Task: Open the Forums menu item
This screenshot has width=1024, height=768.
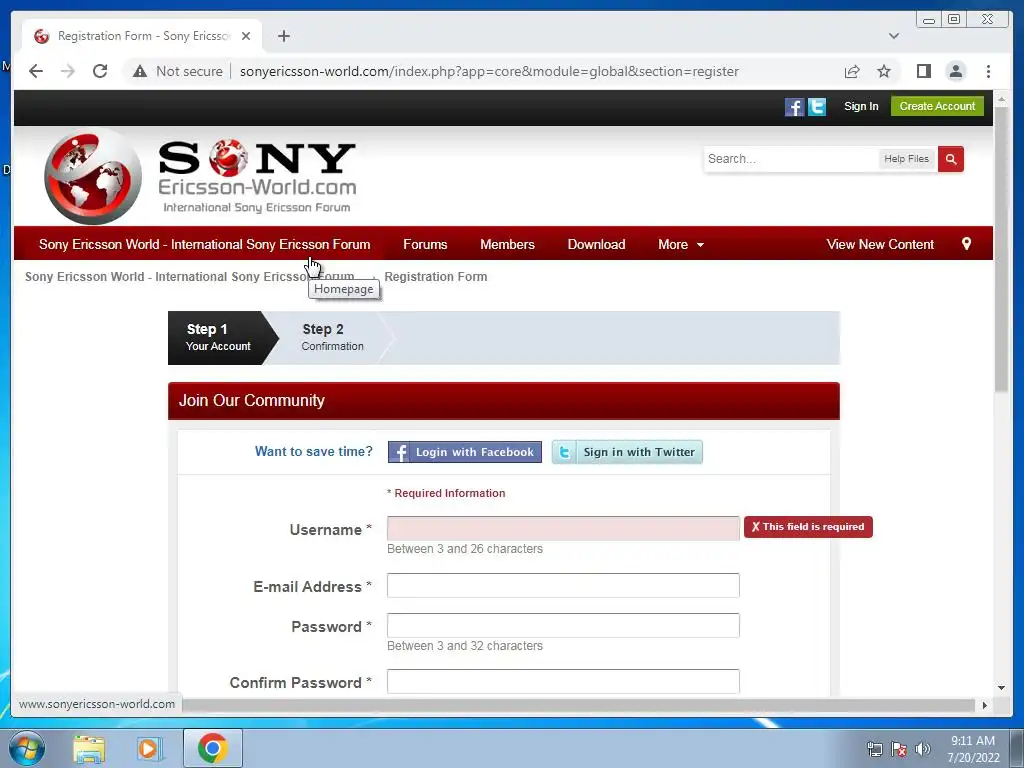Action: (425, 244)
